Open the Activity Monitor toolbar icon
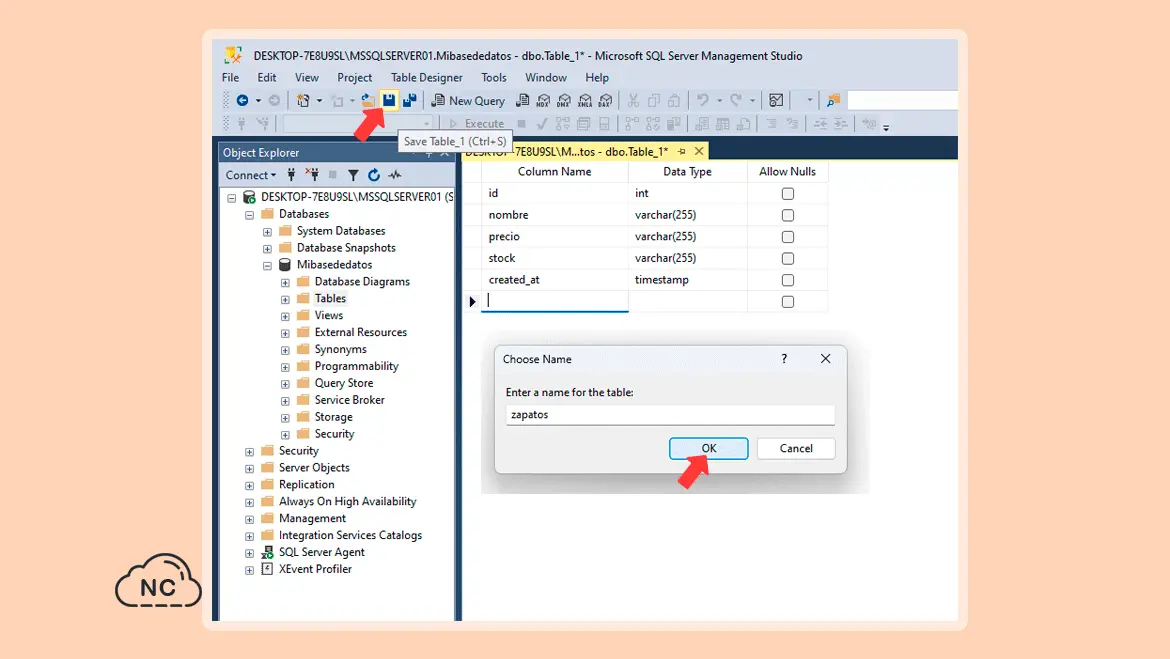The height and width of the screenshot is (659, 1170). click(776, 100)
